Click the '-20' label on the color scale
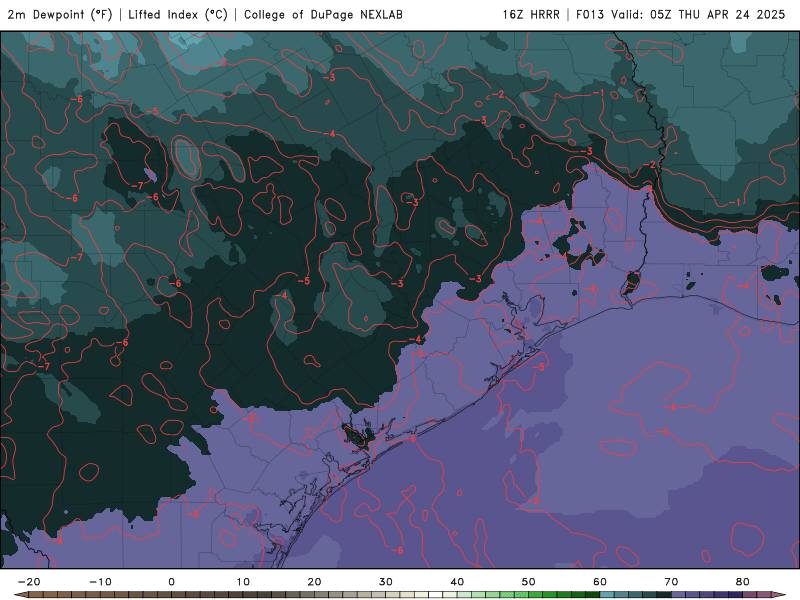 pos(29,582)
